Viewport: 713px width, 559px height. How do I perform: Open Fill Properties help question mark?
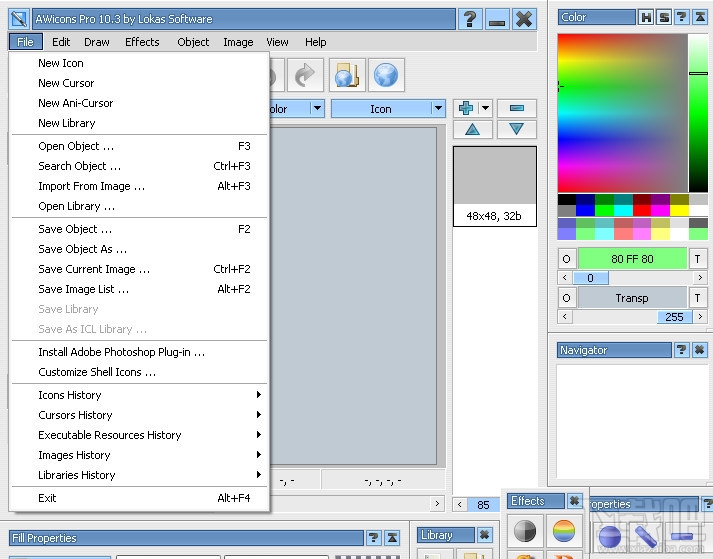373,538
